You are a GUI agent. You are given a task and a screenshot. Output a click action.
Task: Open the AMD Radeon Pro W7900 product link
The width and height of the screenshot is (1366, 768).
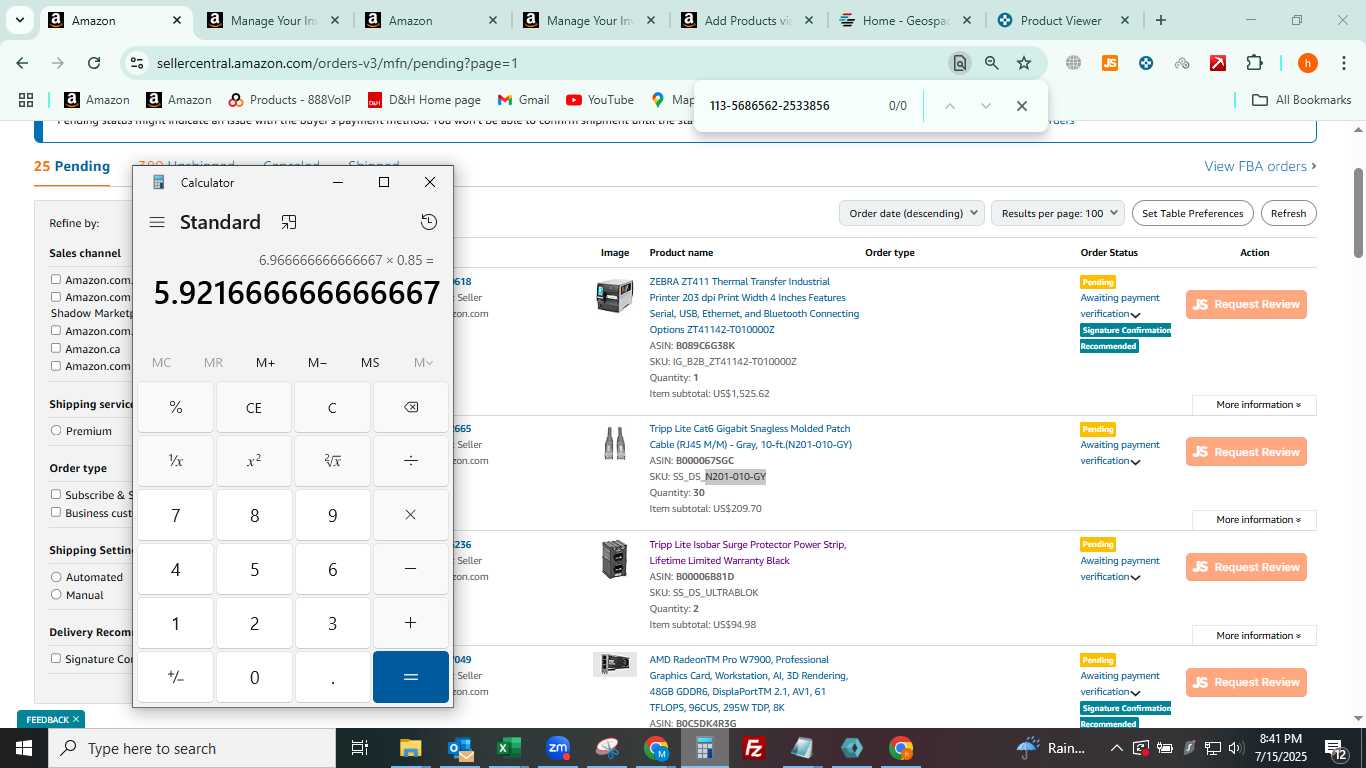pos(748,683)
